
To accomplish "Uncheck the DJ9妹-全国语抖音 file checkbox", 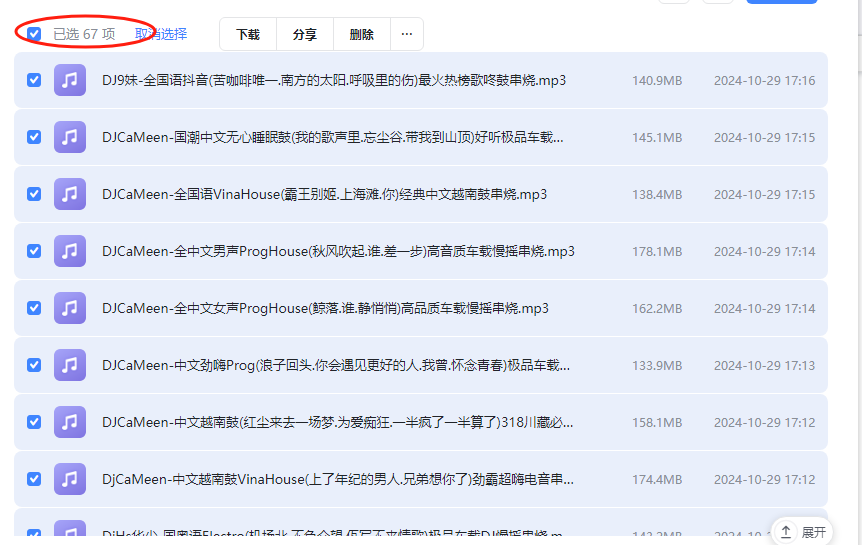I will tap(34, 80).
